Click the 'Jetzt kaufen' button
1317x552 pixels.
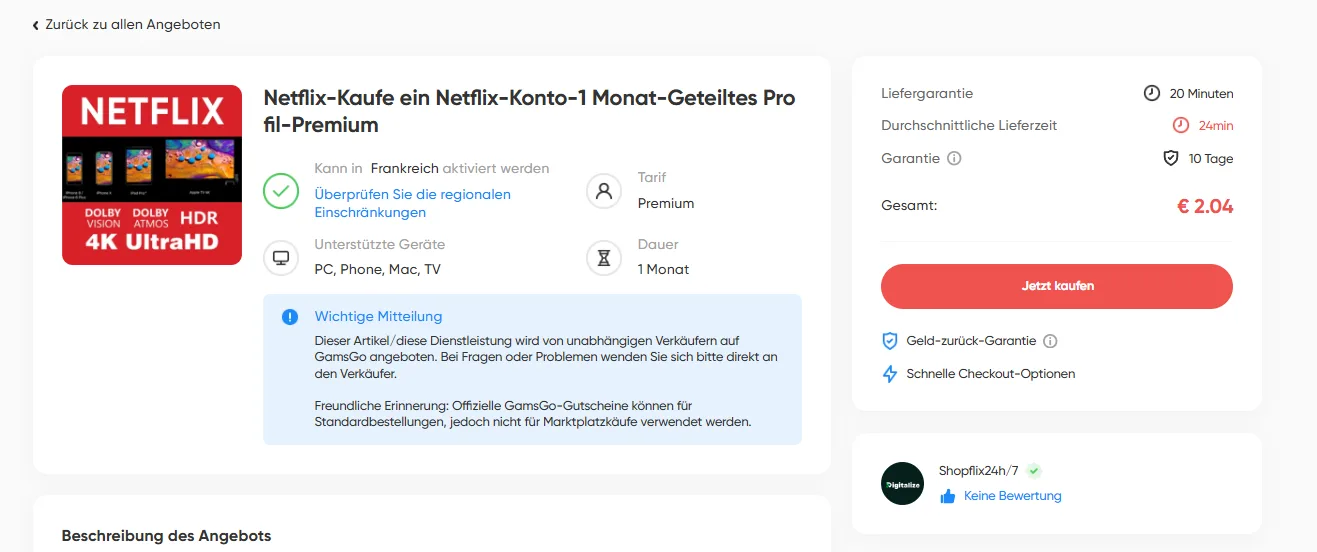[x=1057, y=286]
